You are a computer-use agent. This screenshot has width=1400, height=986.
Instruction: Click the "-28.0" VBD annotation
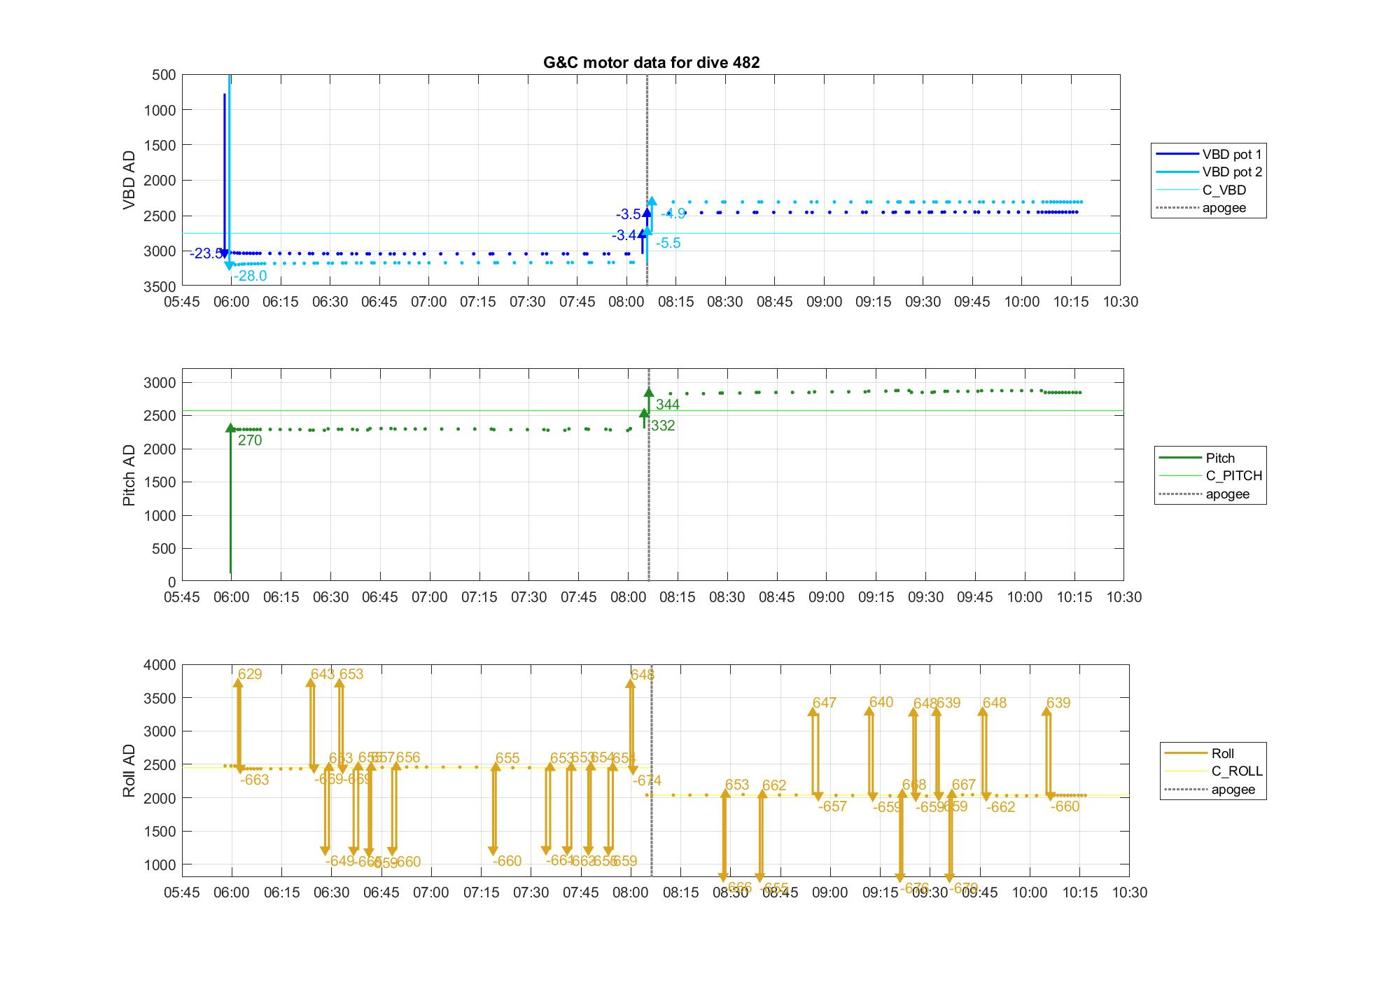point(251,276)
